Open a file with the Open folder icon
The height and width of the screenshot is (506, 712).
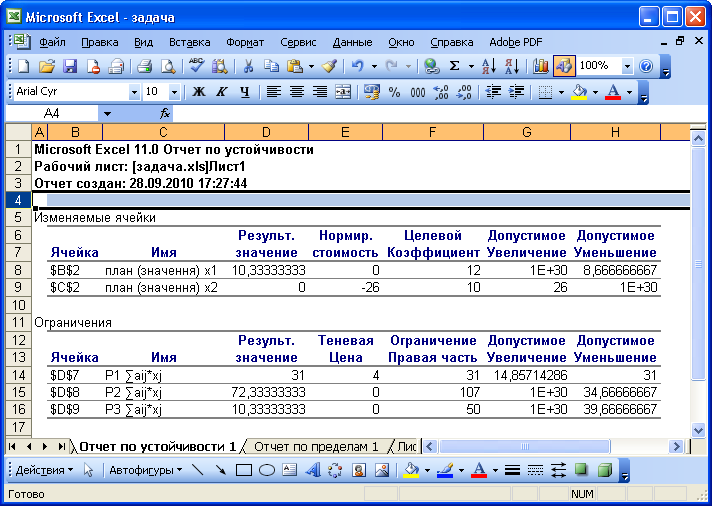pyautogui.click(x=47, y=66)
